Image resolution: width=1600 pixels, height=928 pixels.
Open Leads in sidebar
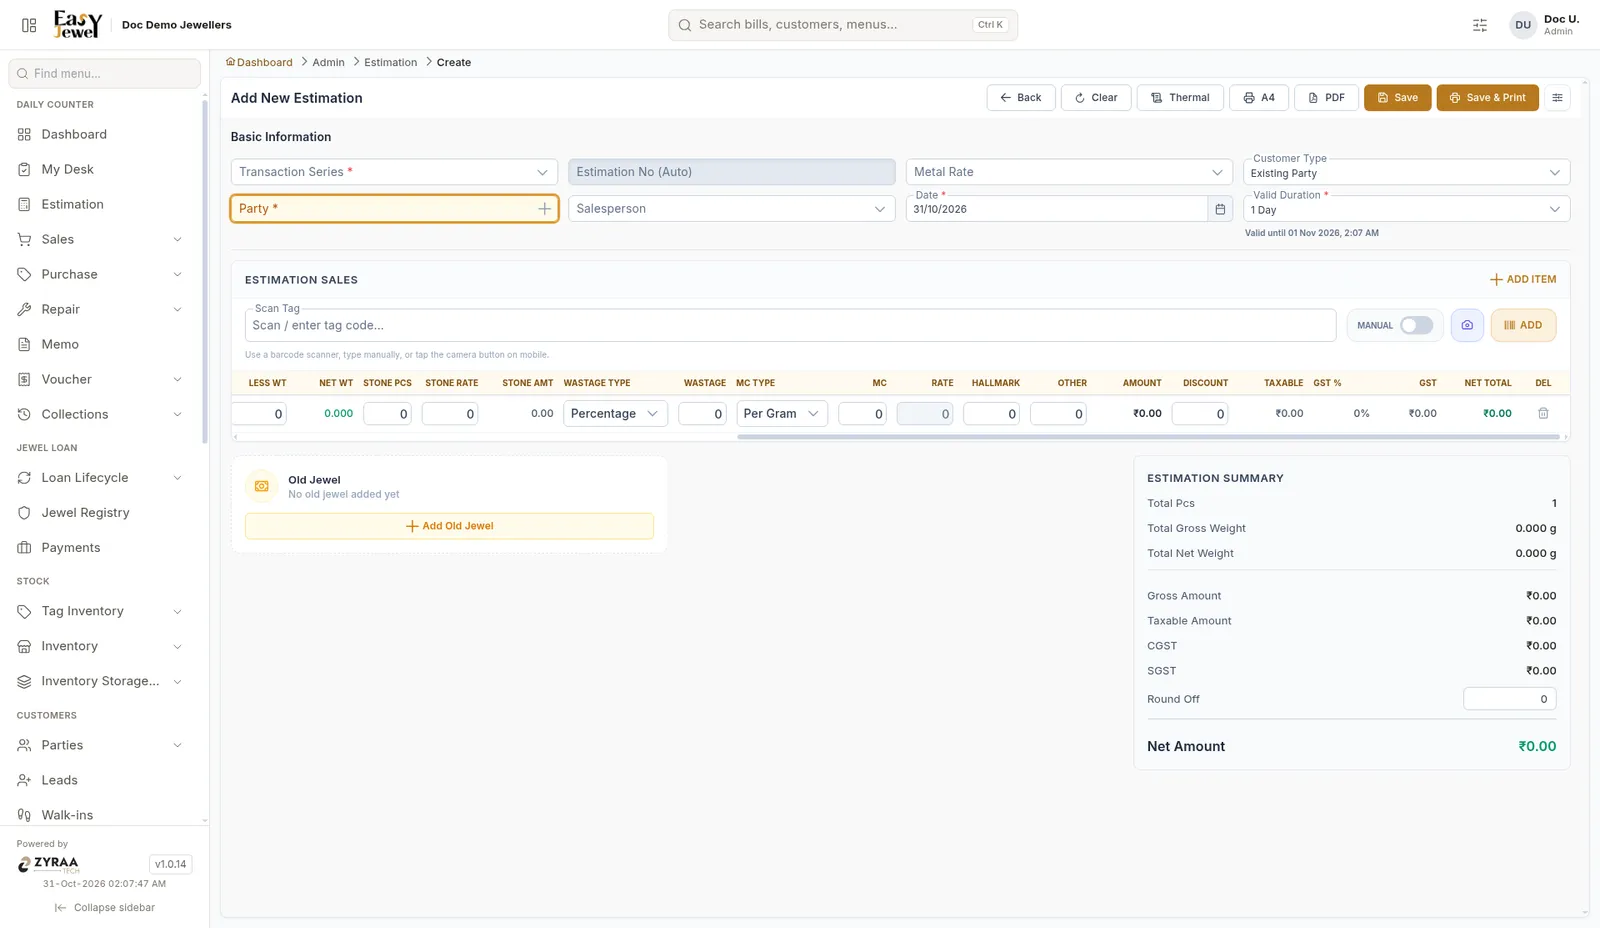point(104,780)
